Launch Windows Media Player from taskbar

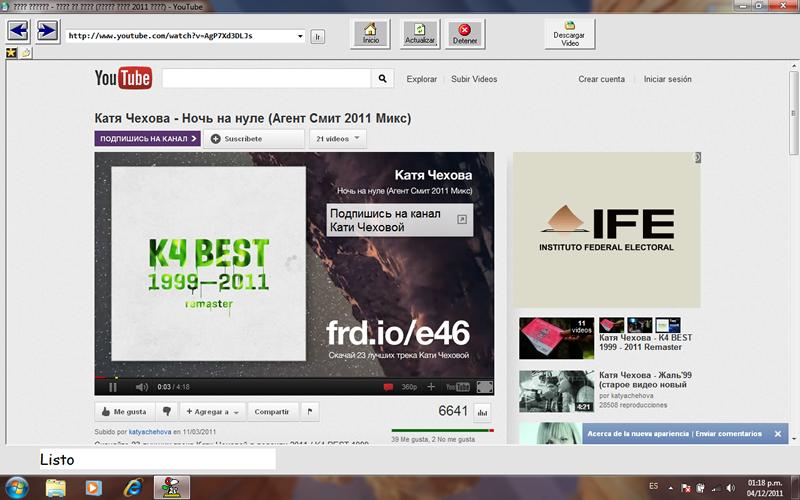click(x=93, y=487)
